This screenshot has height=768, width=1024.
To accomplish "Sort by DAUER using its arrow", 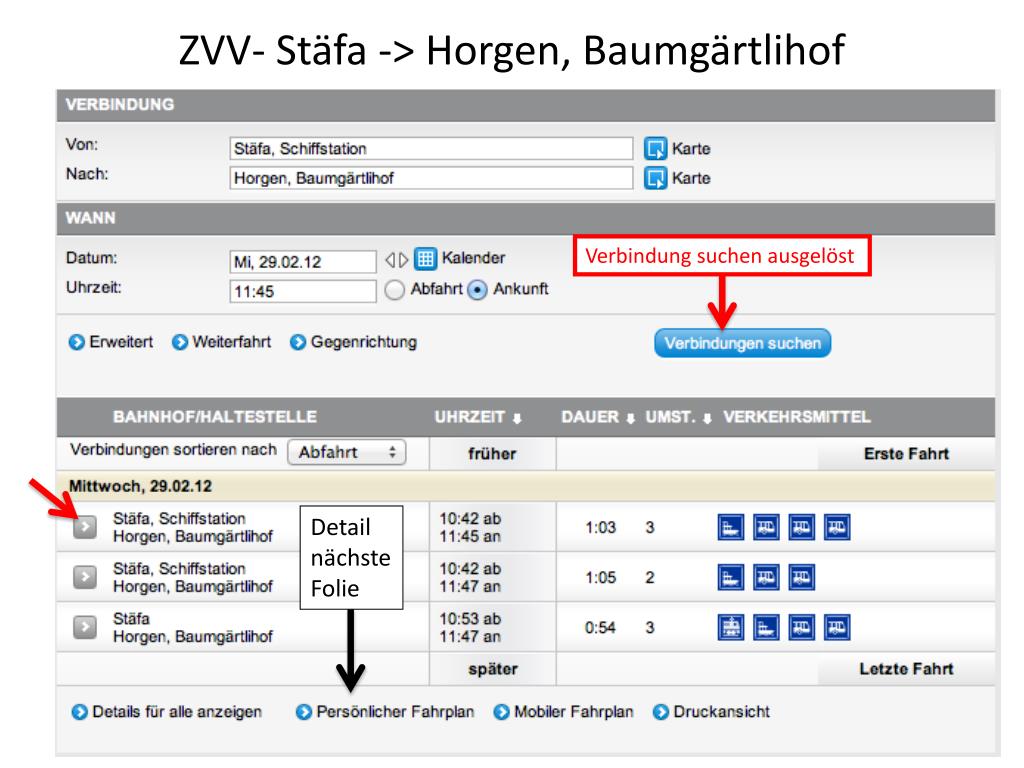I will (630, 419).
